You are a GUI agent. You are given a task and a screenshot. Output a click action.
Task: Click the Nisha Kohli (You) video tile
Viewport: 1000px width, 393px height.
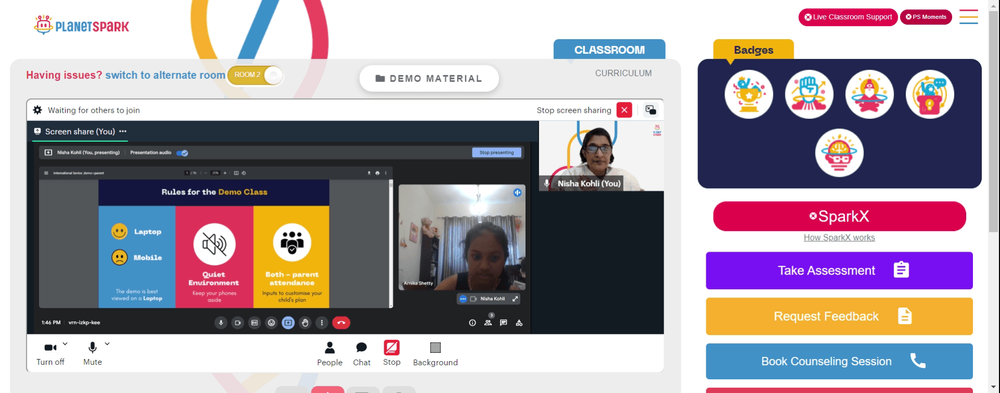coord(601,156)
